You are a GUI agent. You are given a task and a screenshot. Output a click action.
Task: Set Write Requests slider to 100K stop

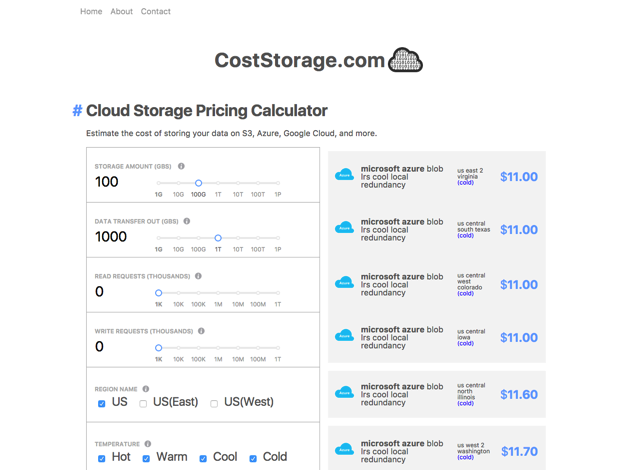198,348
